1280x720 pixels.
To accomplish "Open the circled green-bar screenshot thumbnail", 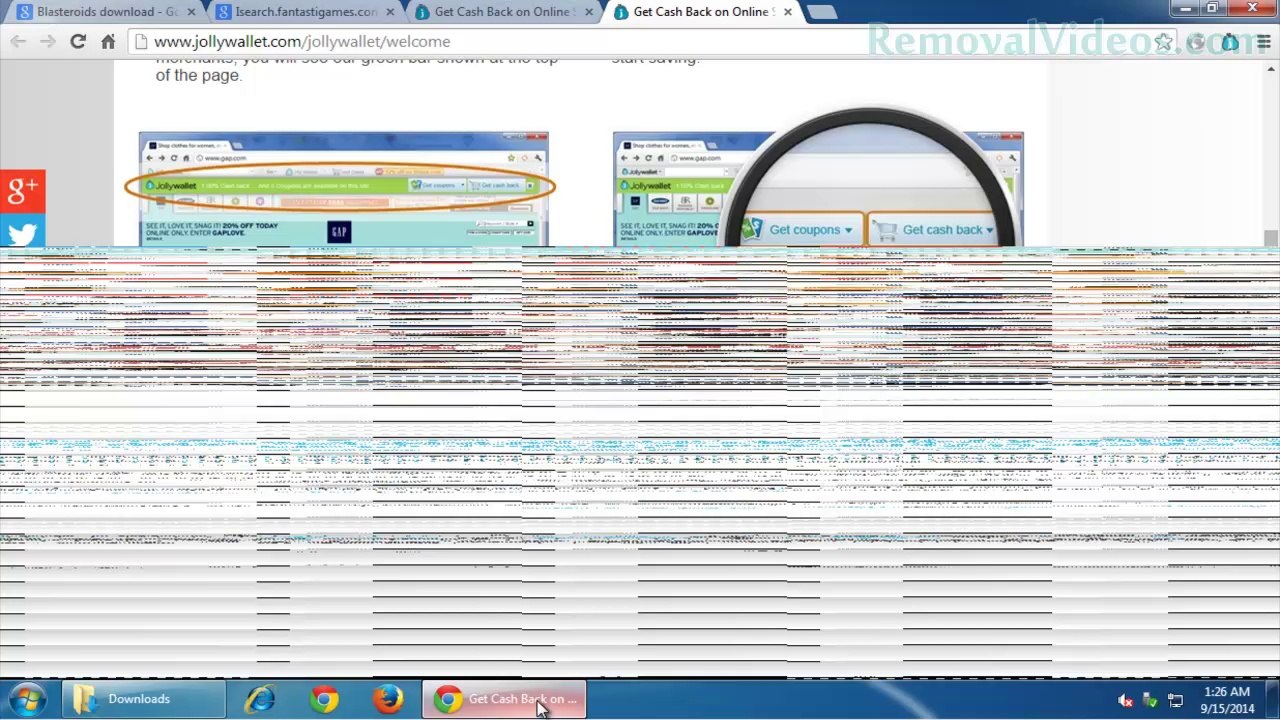I will (x=343, y=189).
